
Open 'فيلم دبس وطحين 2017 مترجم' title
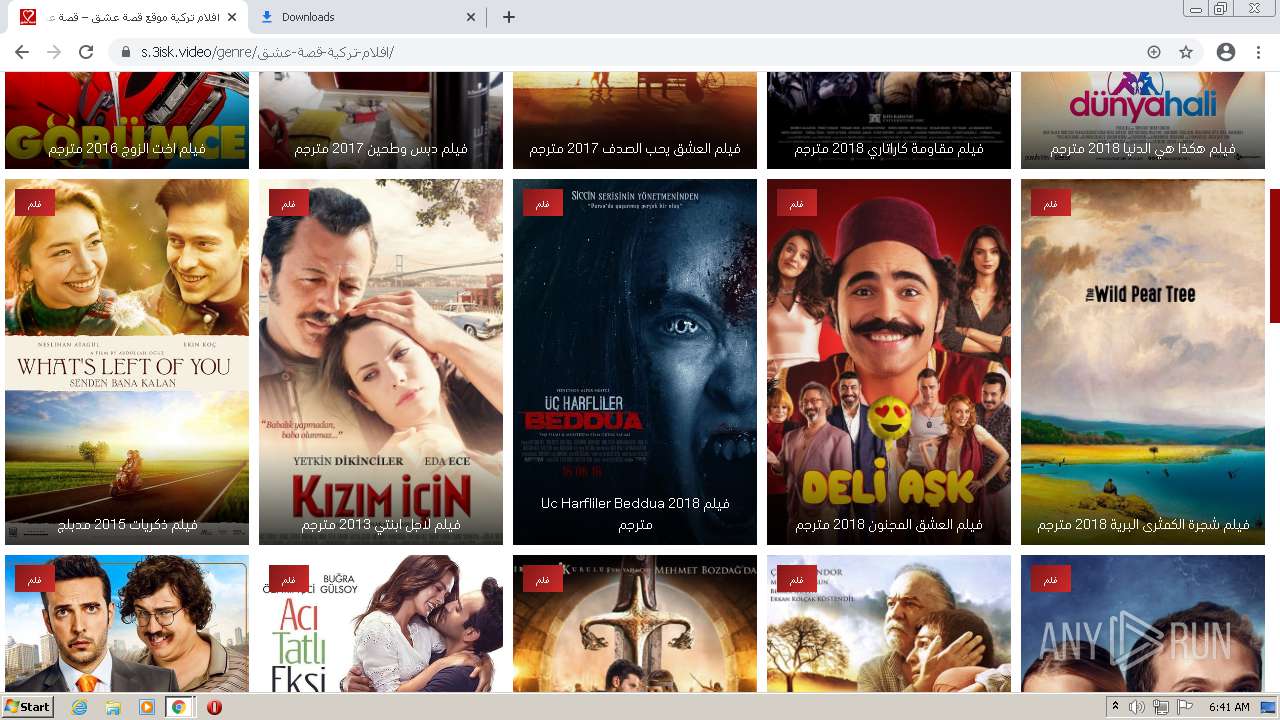click(x=381, y=149)
